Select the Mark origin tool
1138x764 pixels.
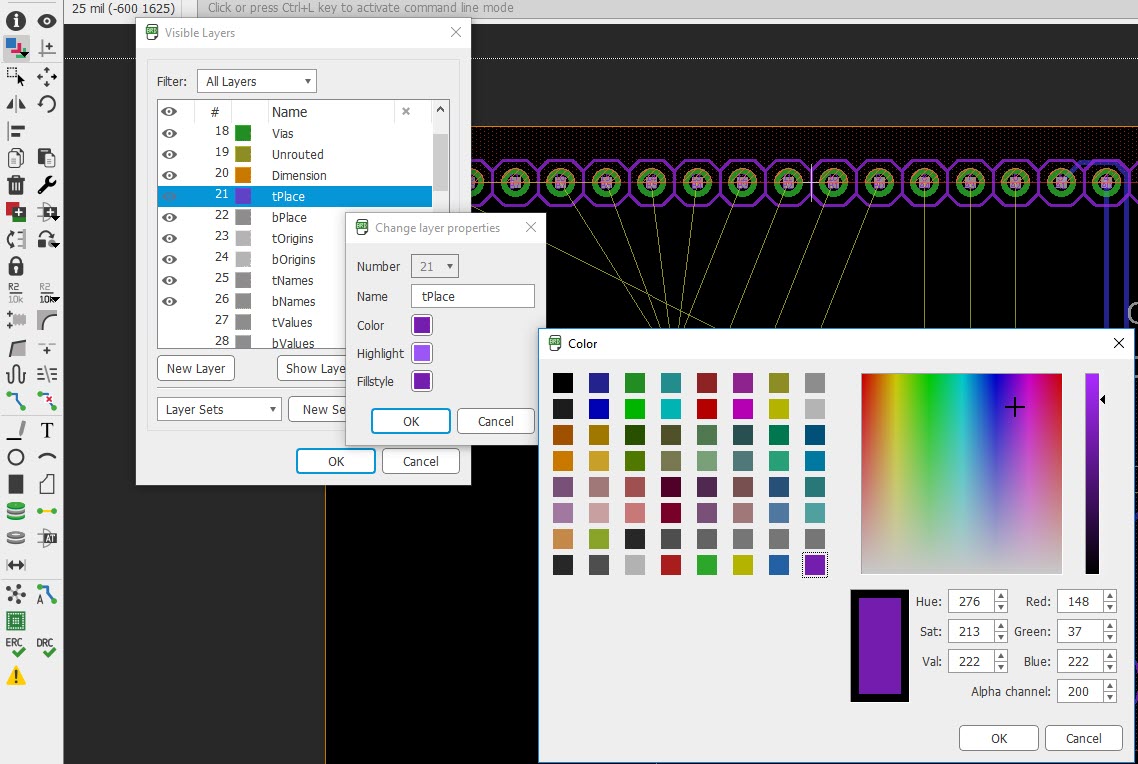click(46, 48)
